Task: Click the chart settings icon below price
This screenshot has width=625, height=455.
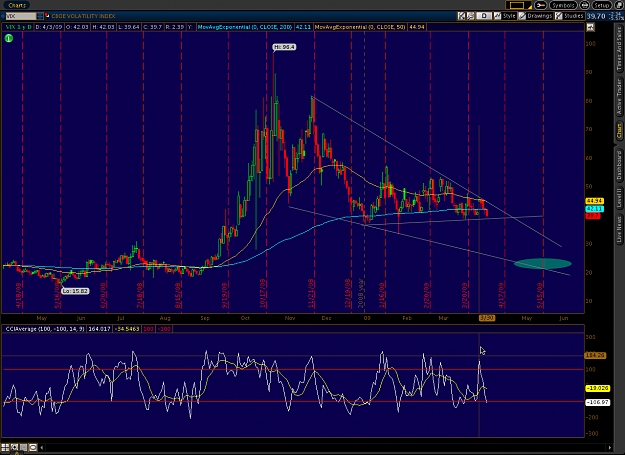Action: click(x=590, y=27)
